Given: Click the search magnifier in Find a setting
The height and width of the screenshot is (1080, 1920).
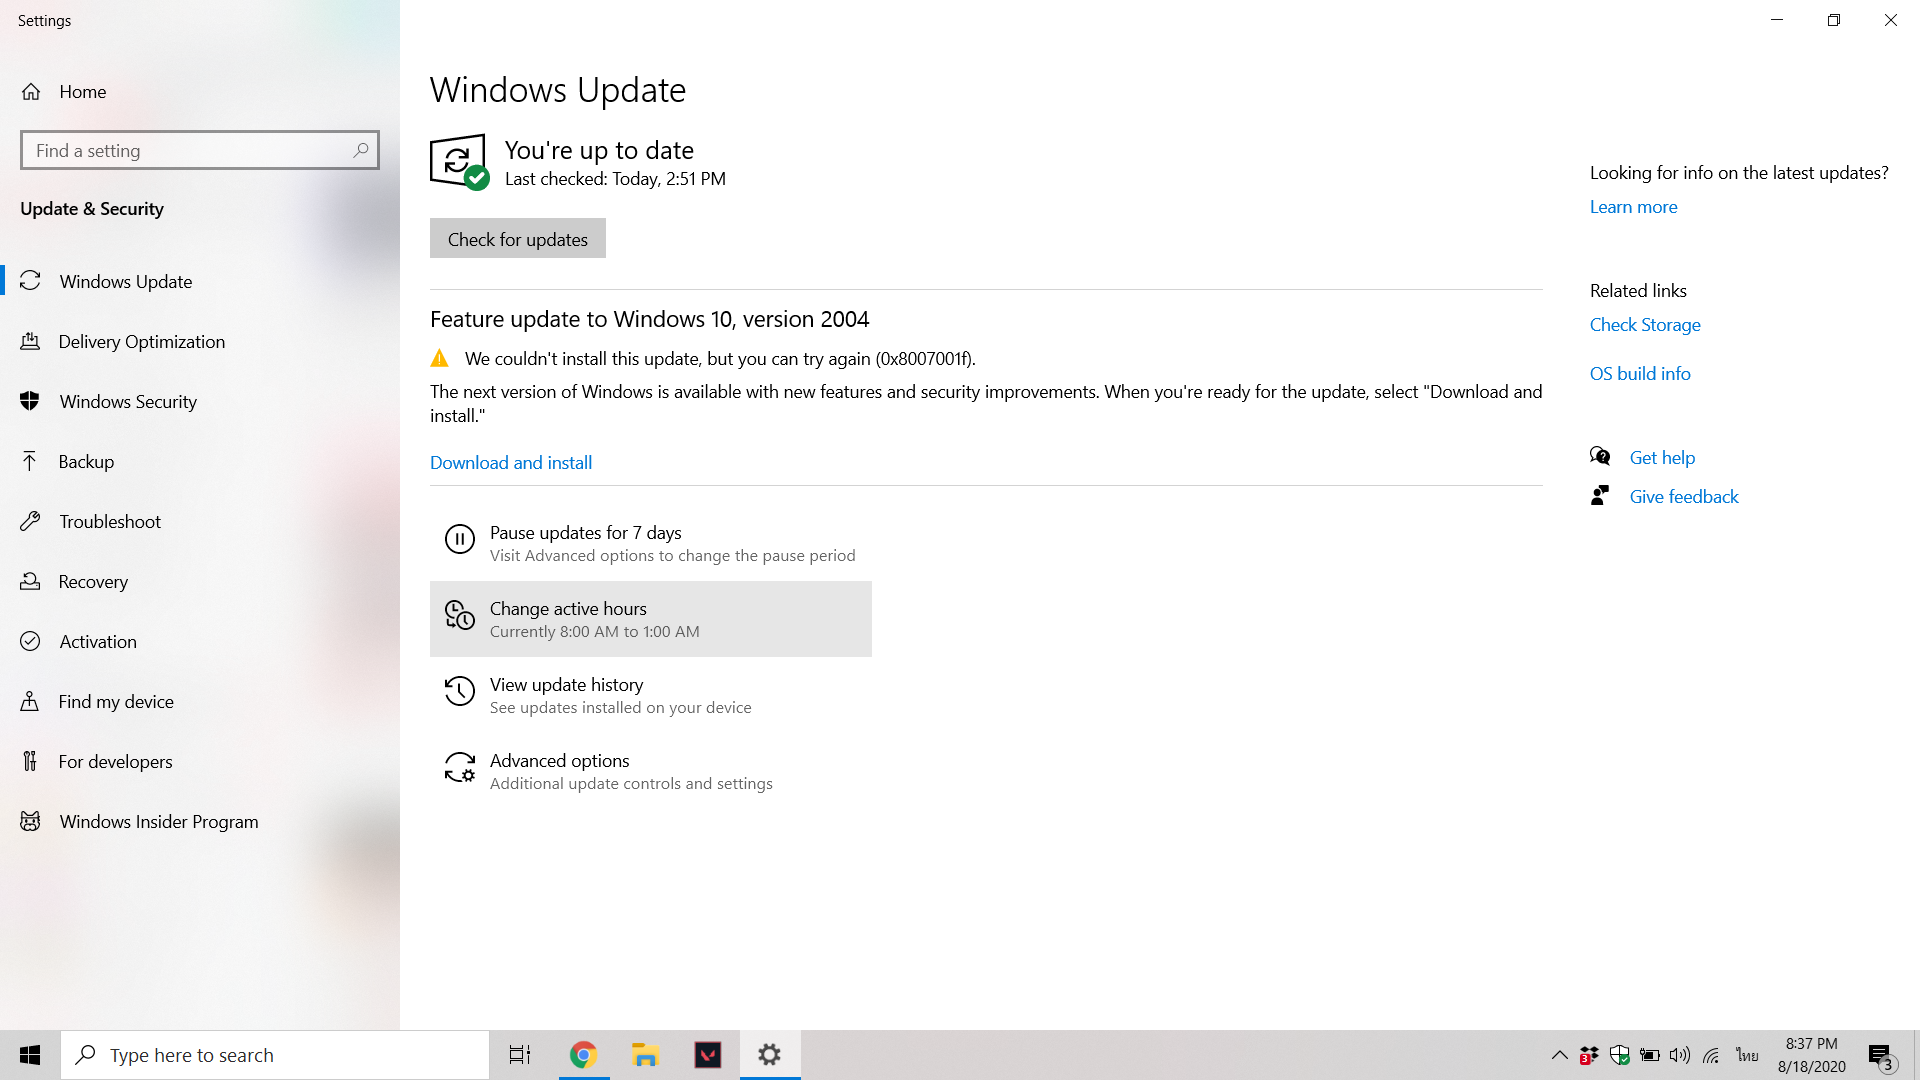Looking at the screenshot, I should click(x=361, y=150).
